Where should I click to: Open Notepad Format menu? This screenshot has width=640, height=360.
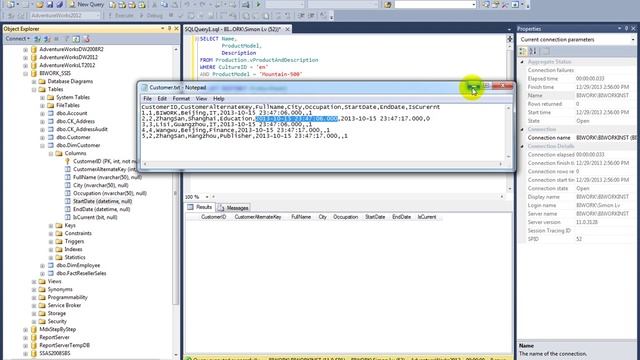tap(181, 99)
